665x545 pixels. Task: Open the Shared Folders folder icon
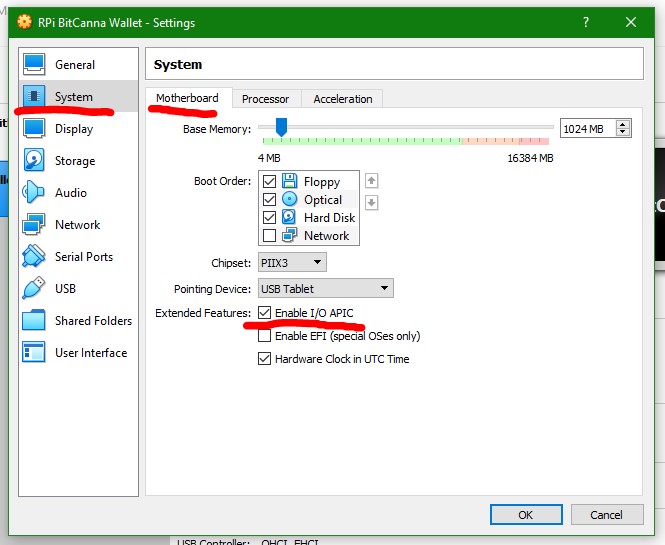point(34,320)
